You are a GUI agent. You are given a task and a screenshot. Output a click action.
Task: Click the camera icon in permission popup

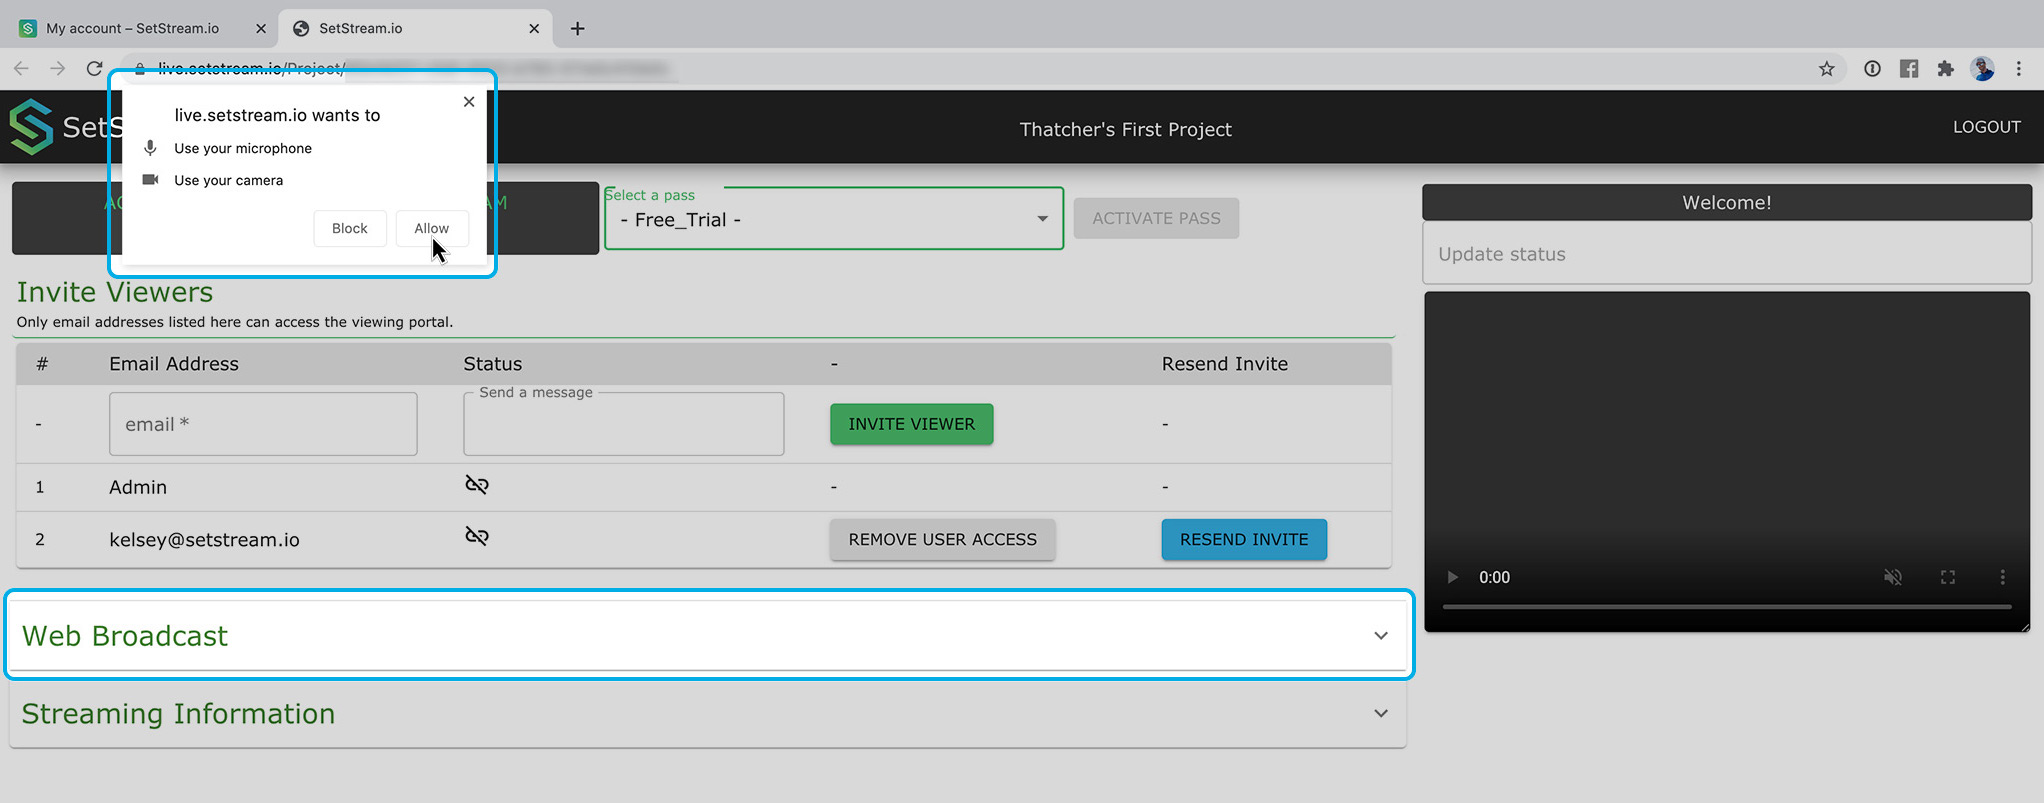click(x=150, y=180)
